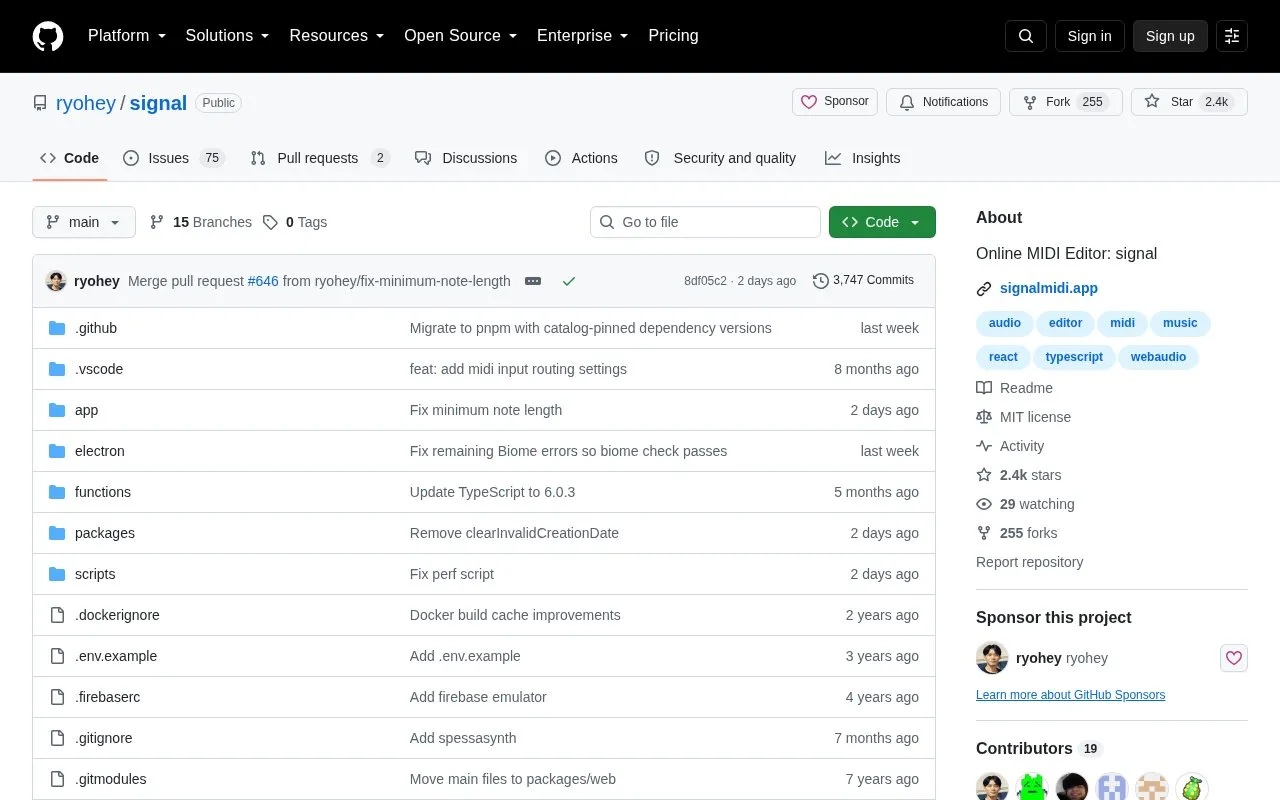The height and width of the screenshot is (800, 1280).
Task: Click the webaudio topic tag
Action: tap(1158, 357)
